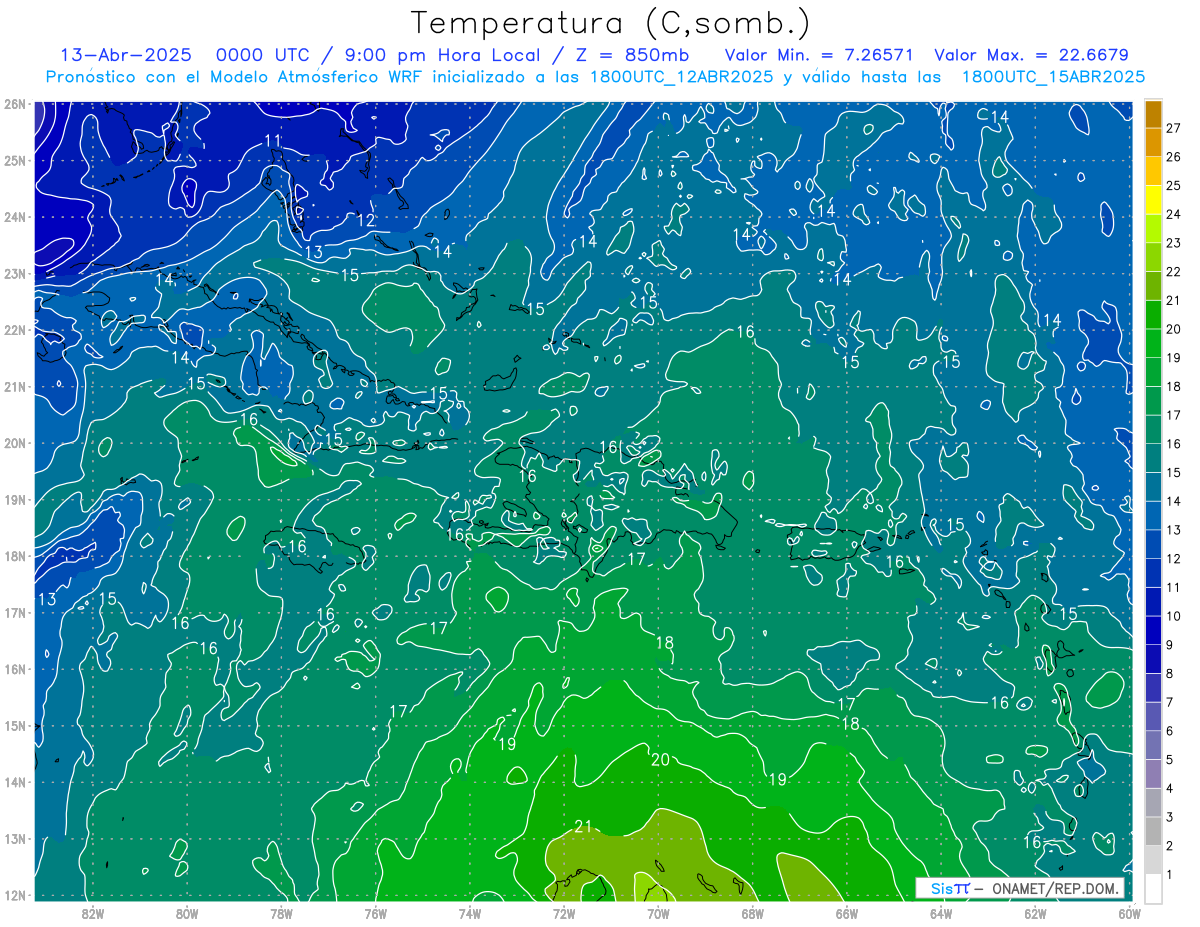Click the "78W" longitude axis label

click(281, 912)
